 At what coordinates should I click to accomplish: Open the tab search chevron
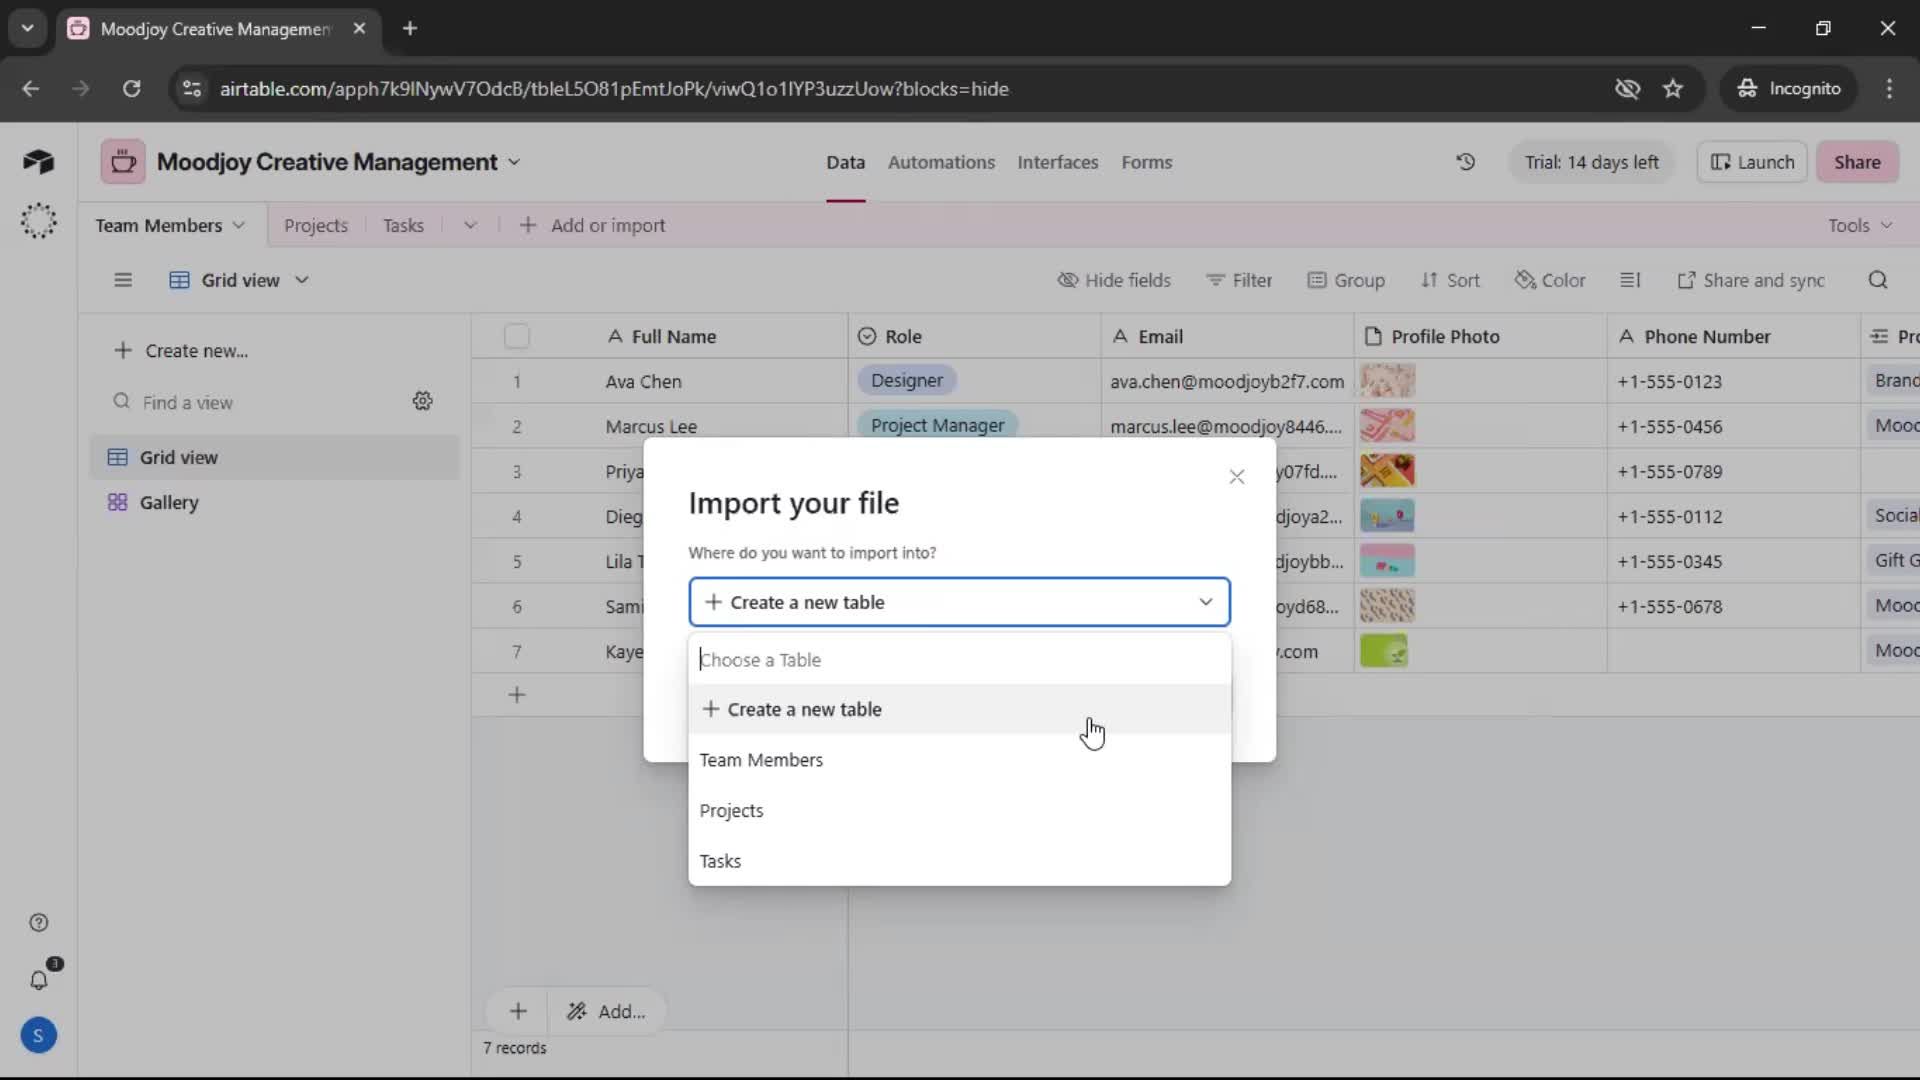pos(28,29)
